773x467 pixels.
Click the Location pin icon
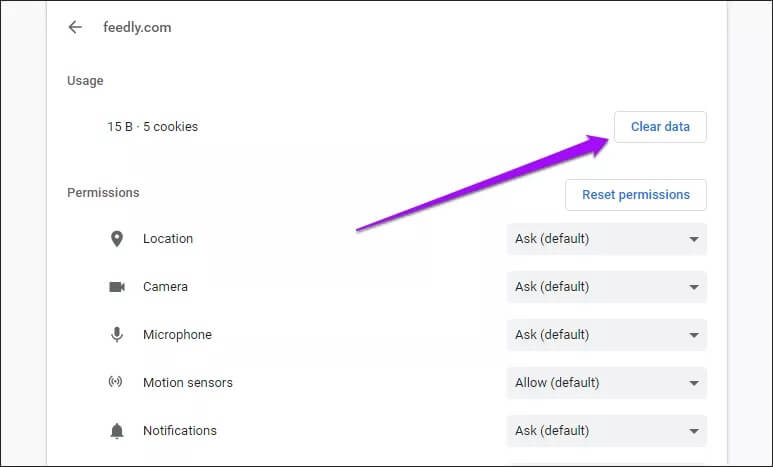(117, 239)
